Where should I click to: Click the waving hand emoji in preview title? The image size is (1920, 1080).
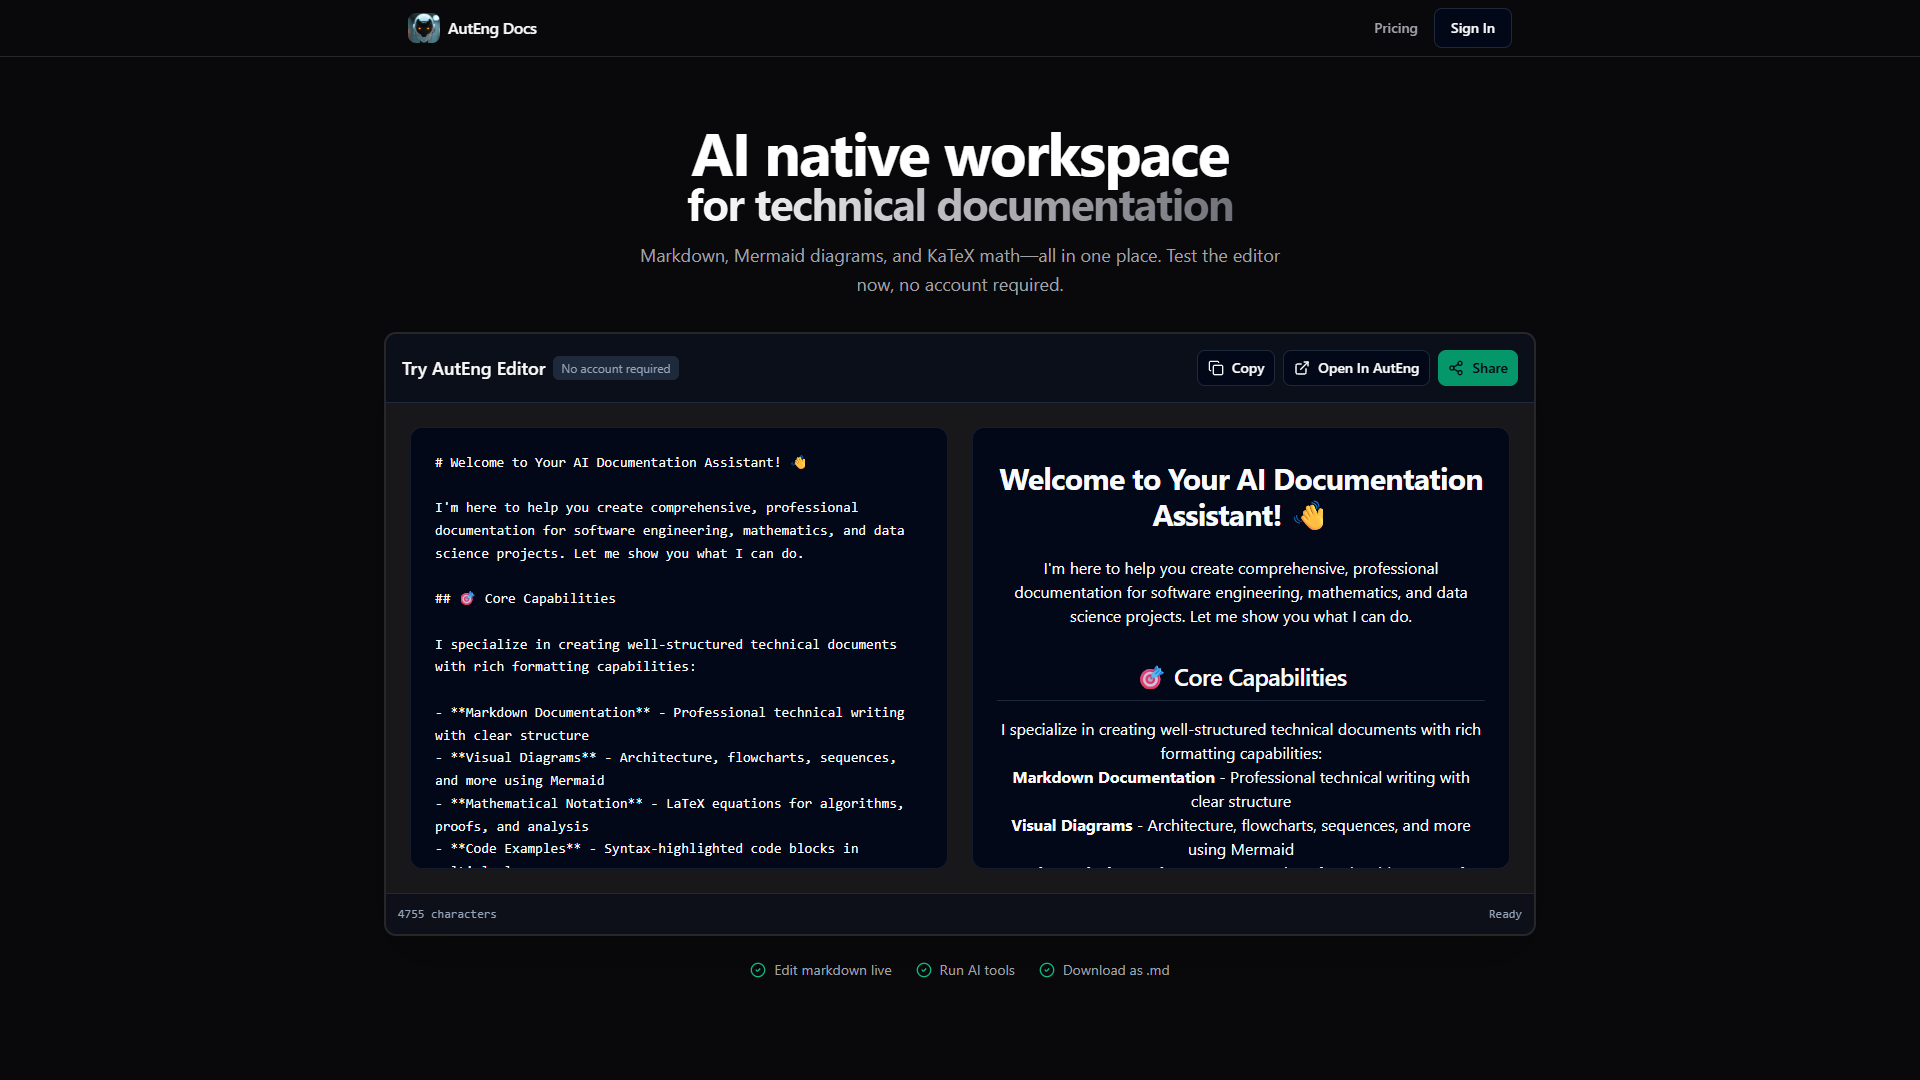click(x=1310, y=516)
